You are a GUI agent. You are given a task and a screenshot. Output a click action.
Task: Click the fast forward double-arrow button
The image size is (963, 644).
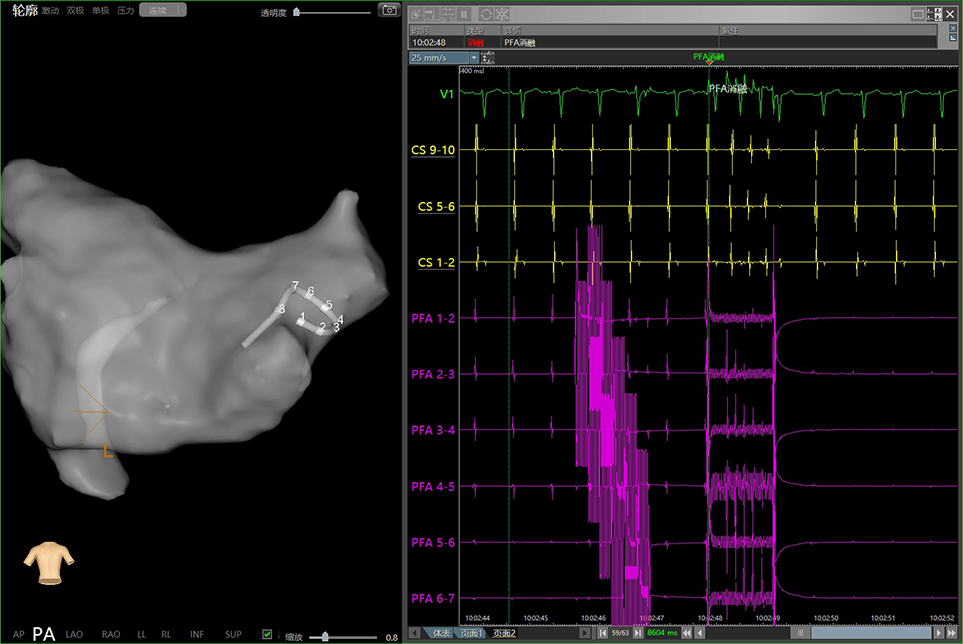click(x=950, y=633)
